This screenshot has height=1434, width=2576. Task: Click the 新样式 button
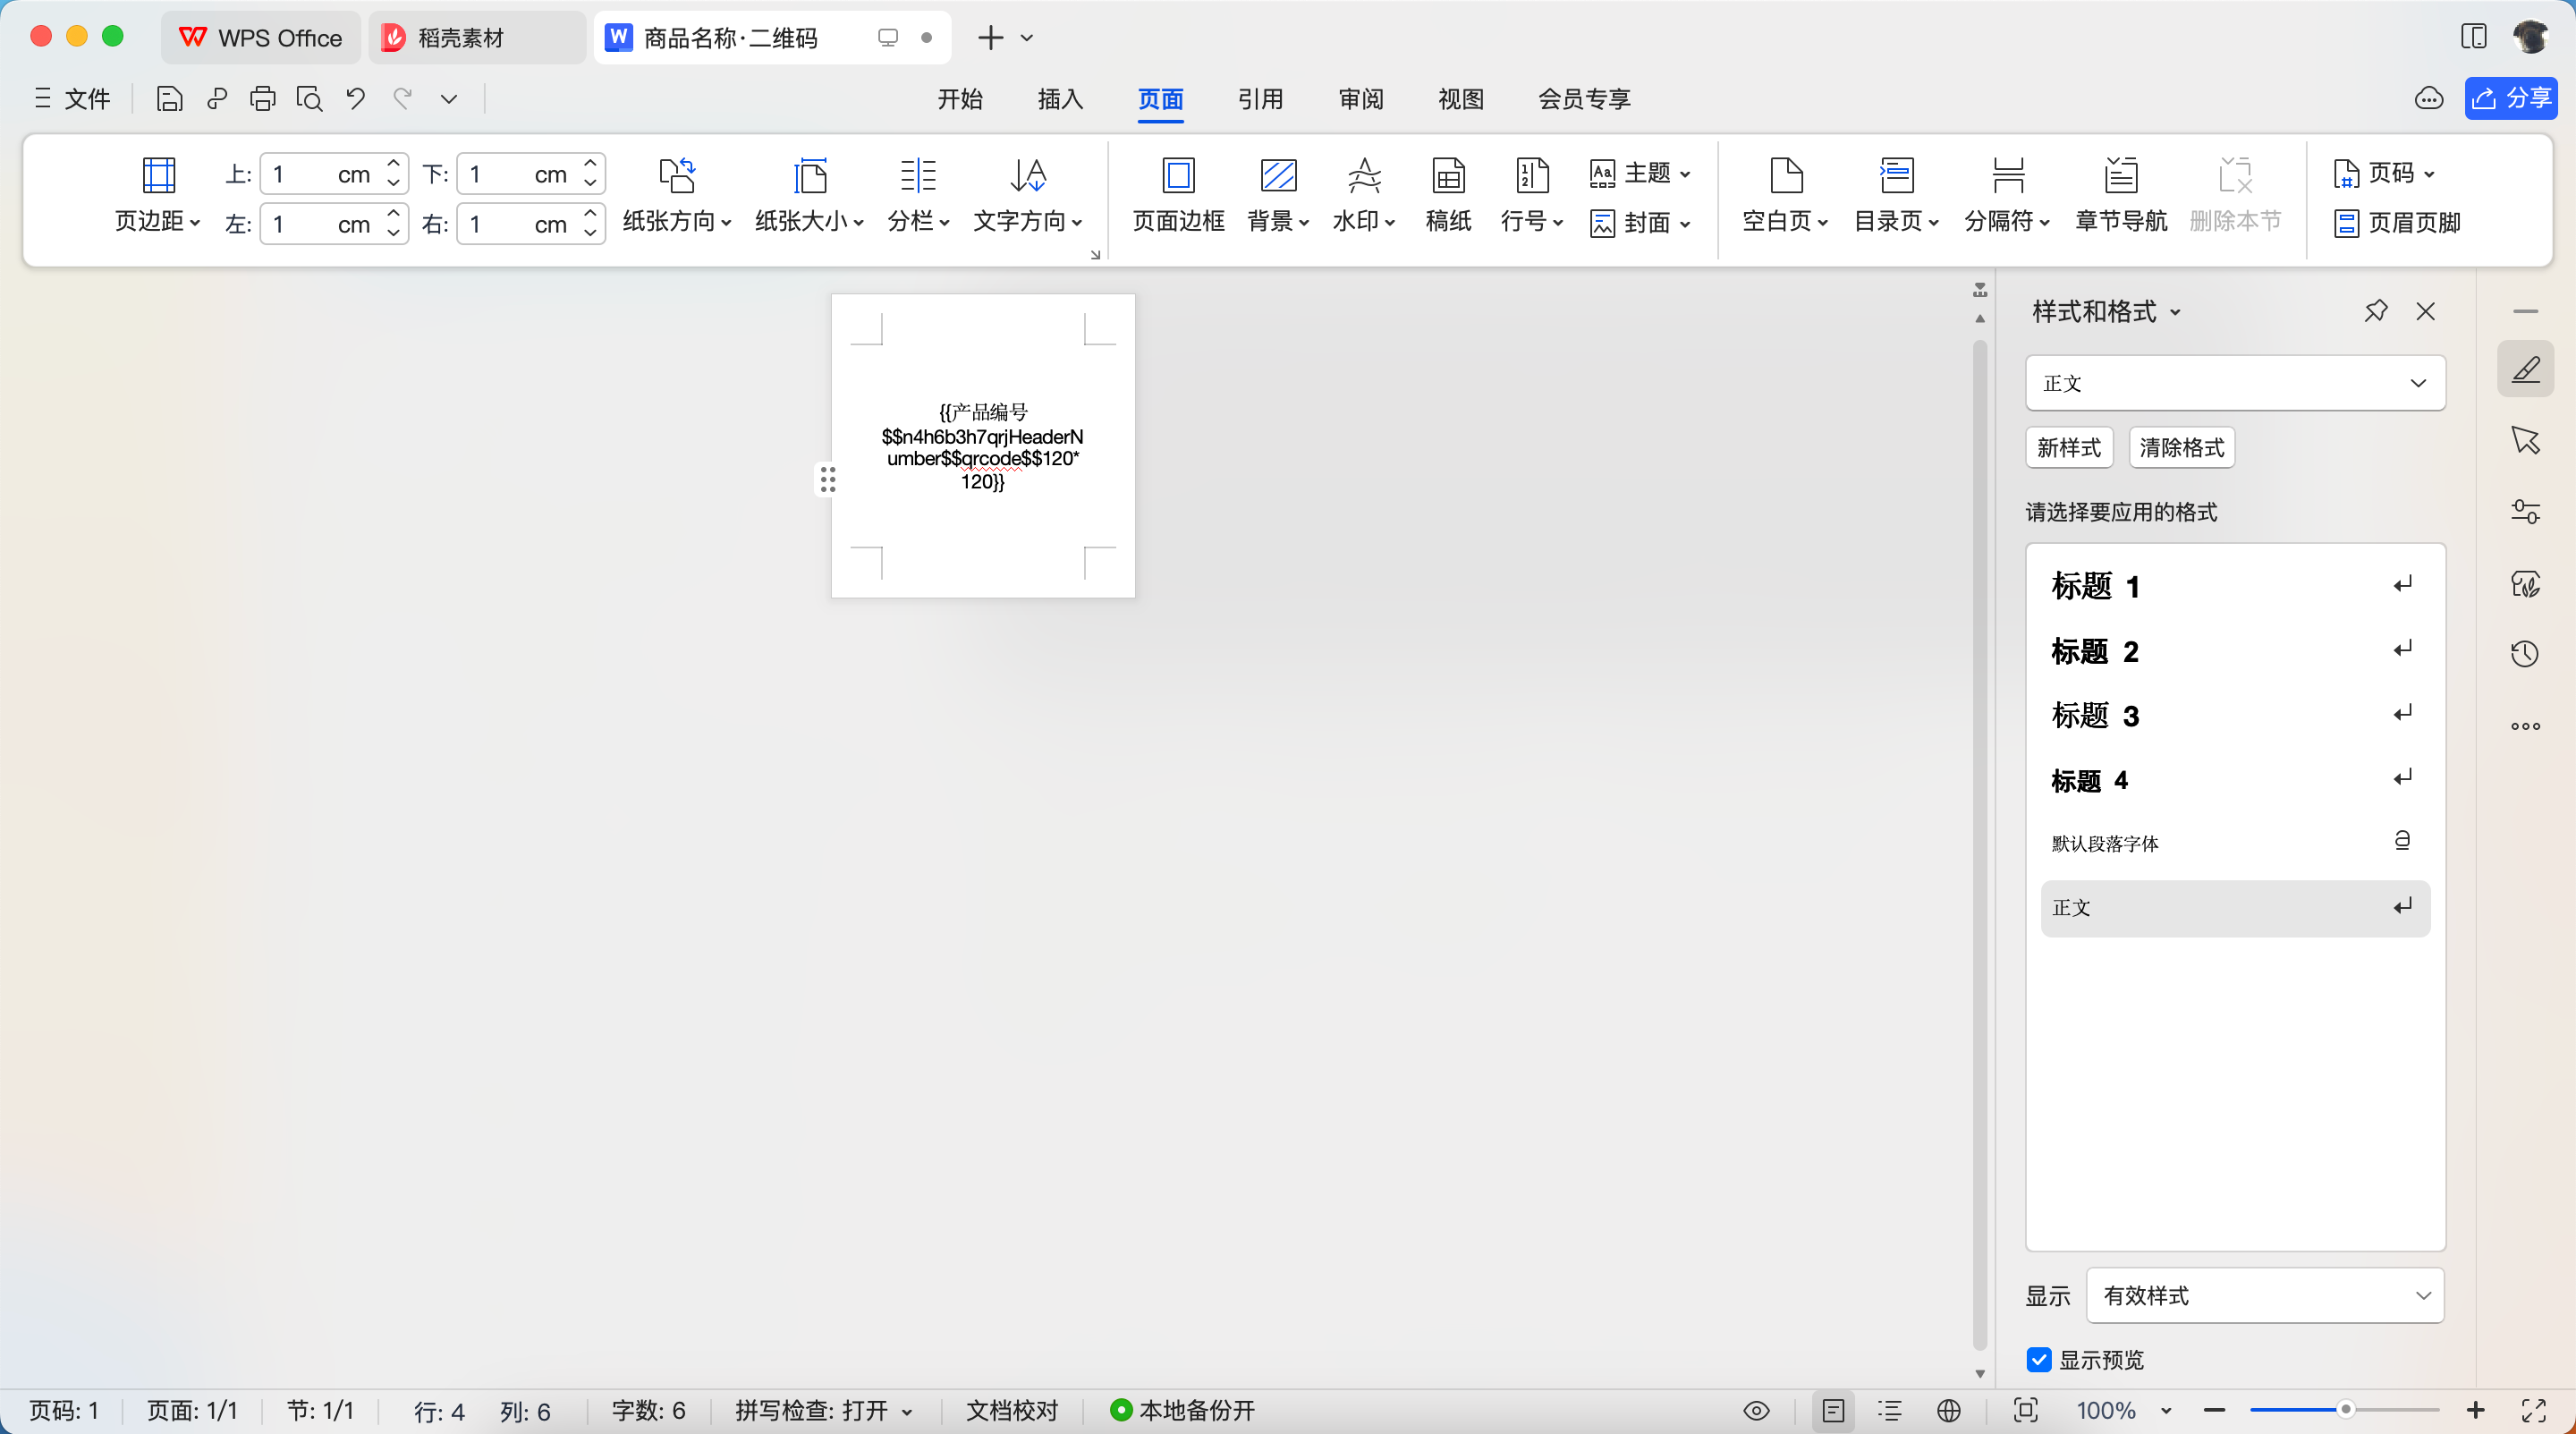pos(2068,448)
